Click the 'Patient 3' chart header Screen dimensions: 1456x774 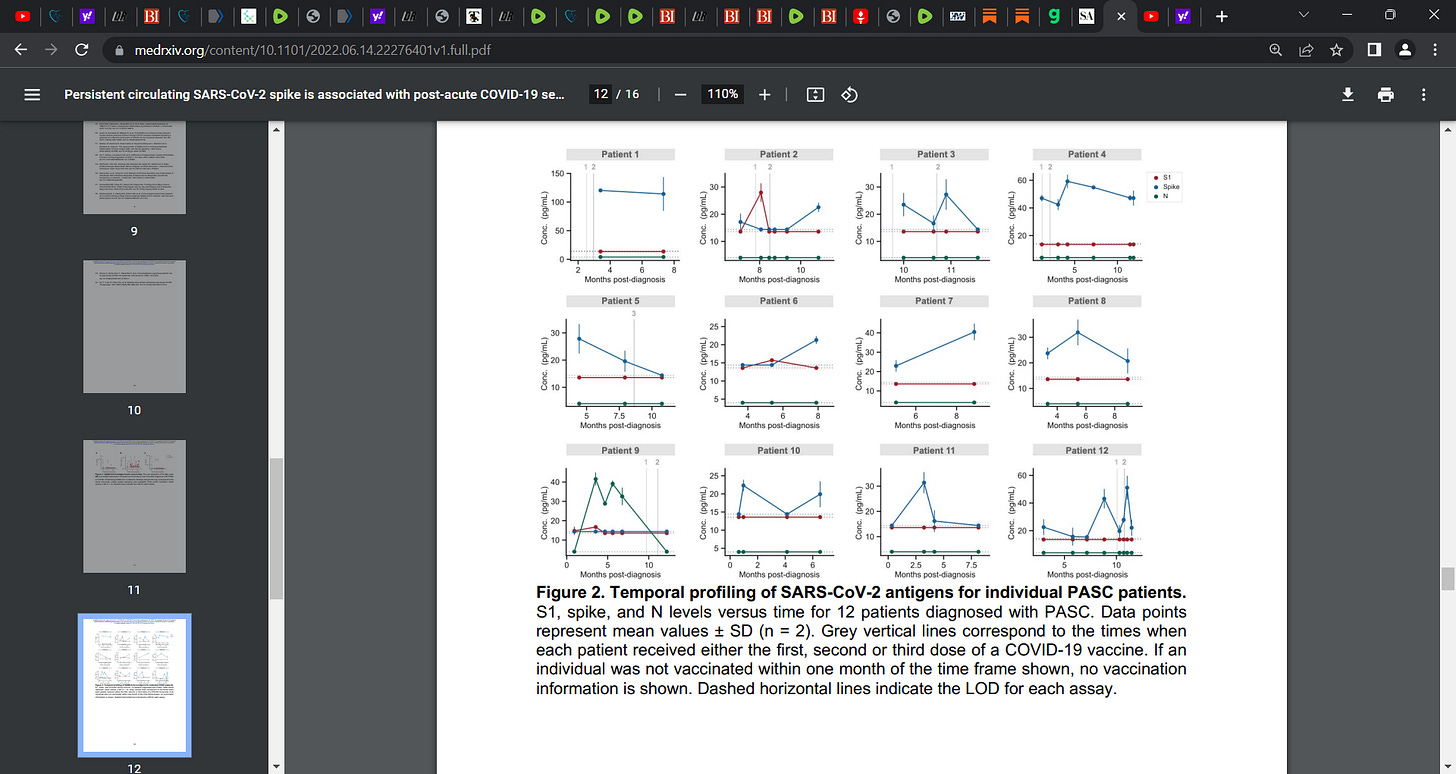[935, 154]
